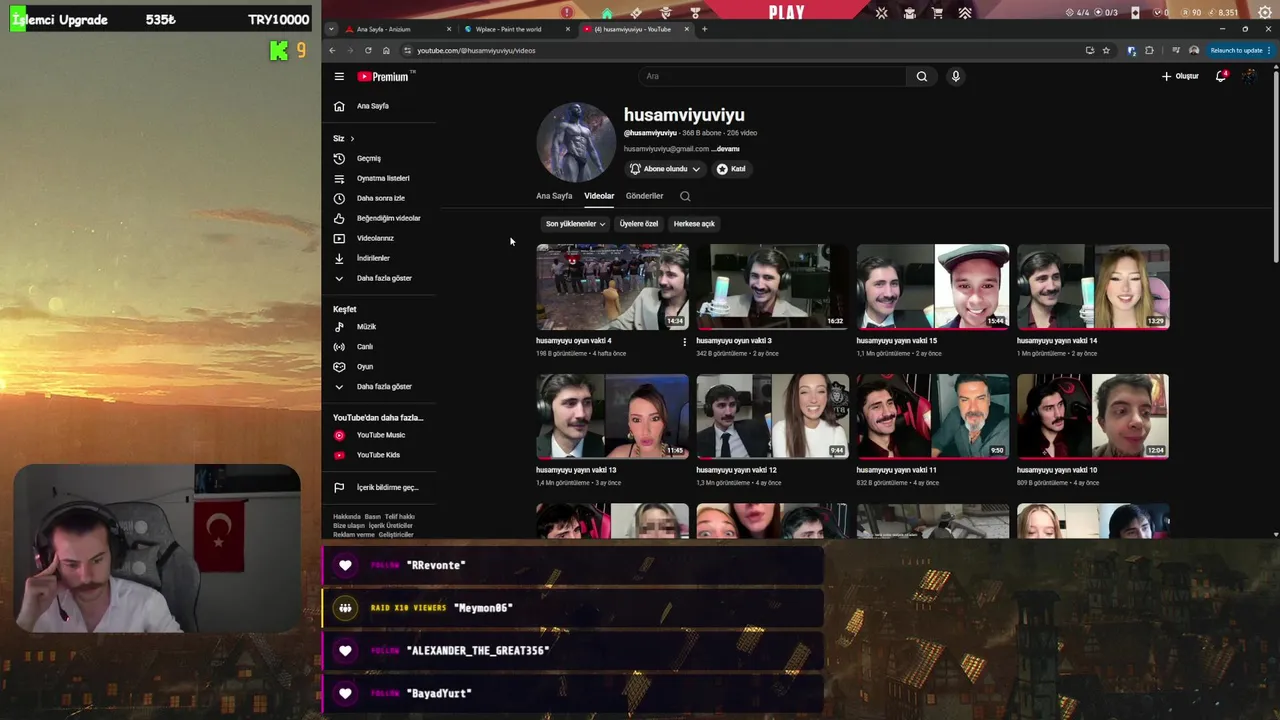The width and height of the screenshot is (1280, 720).
Task: Select the Videolar tab
Action: pos(599,196)
